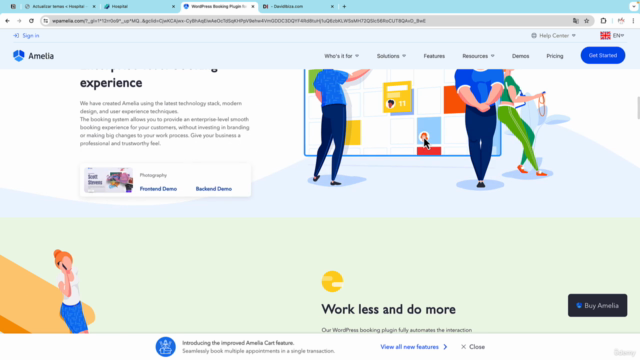Switch to the Hospital tab
This screenshot has width=640, height=360.
(139, 7)
